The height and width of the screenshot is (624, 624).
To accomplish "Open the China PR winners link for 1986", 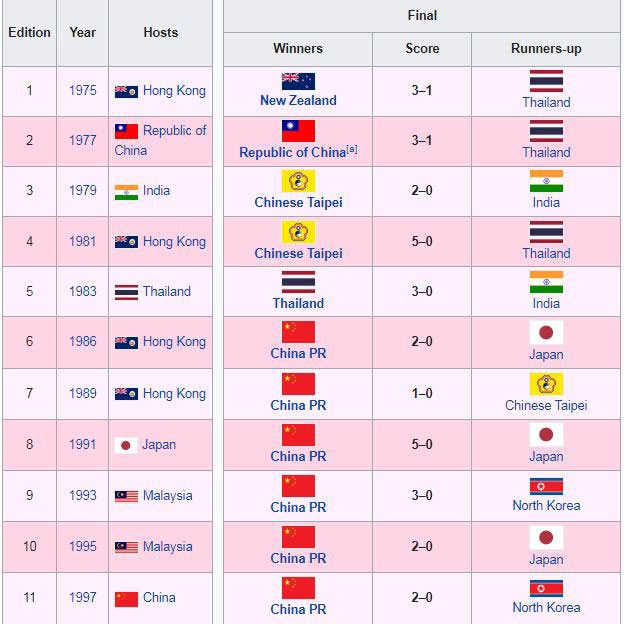I will coord(298,353).
